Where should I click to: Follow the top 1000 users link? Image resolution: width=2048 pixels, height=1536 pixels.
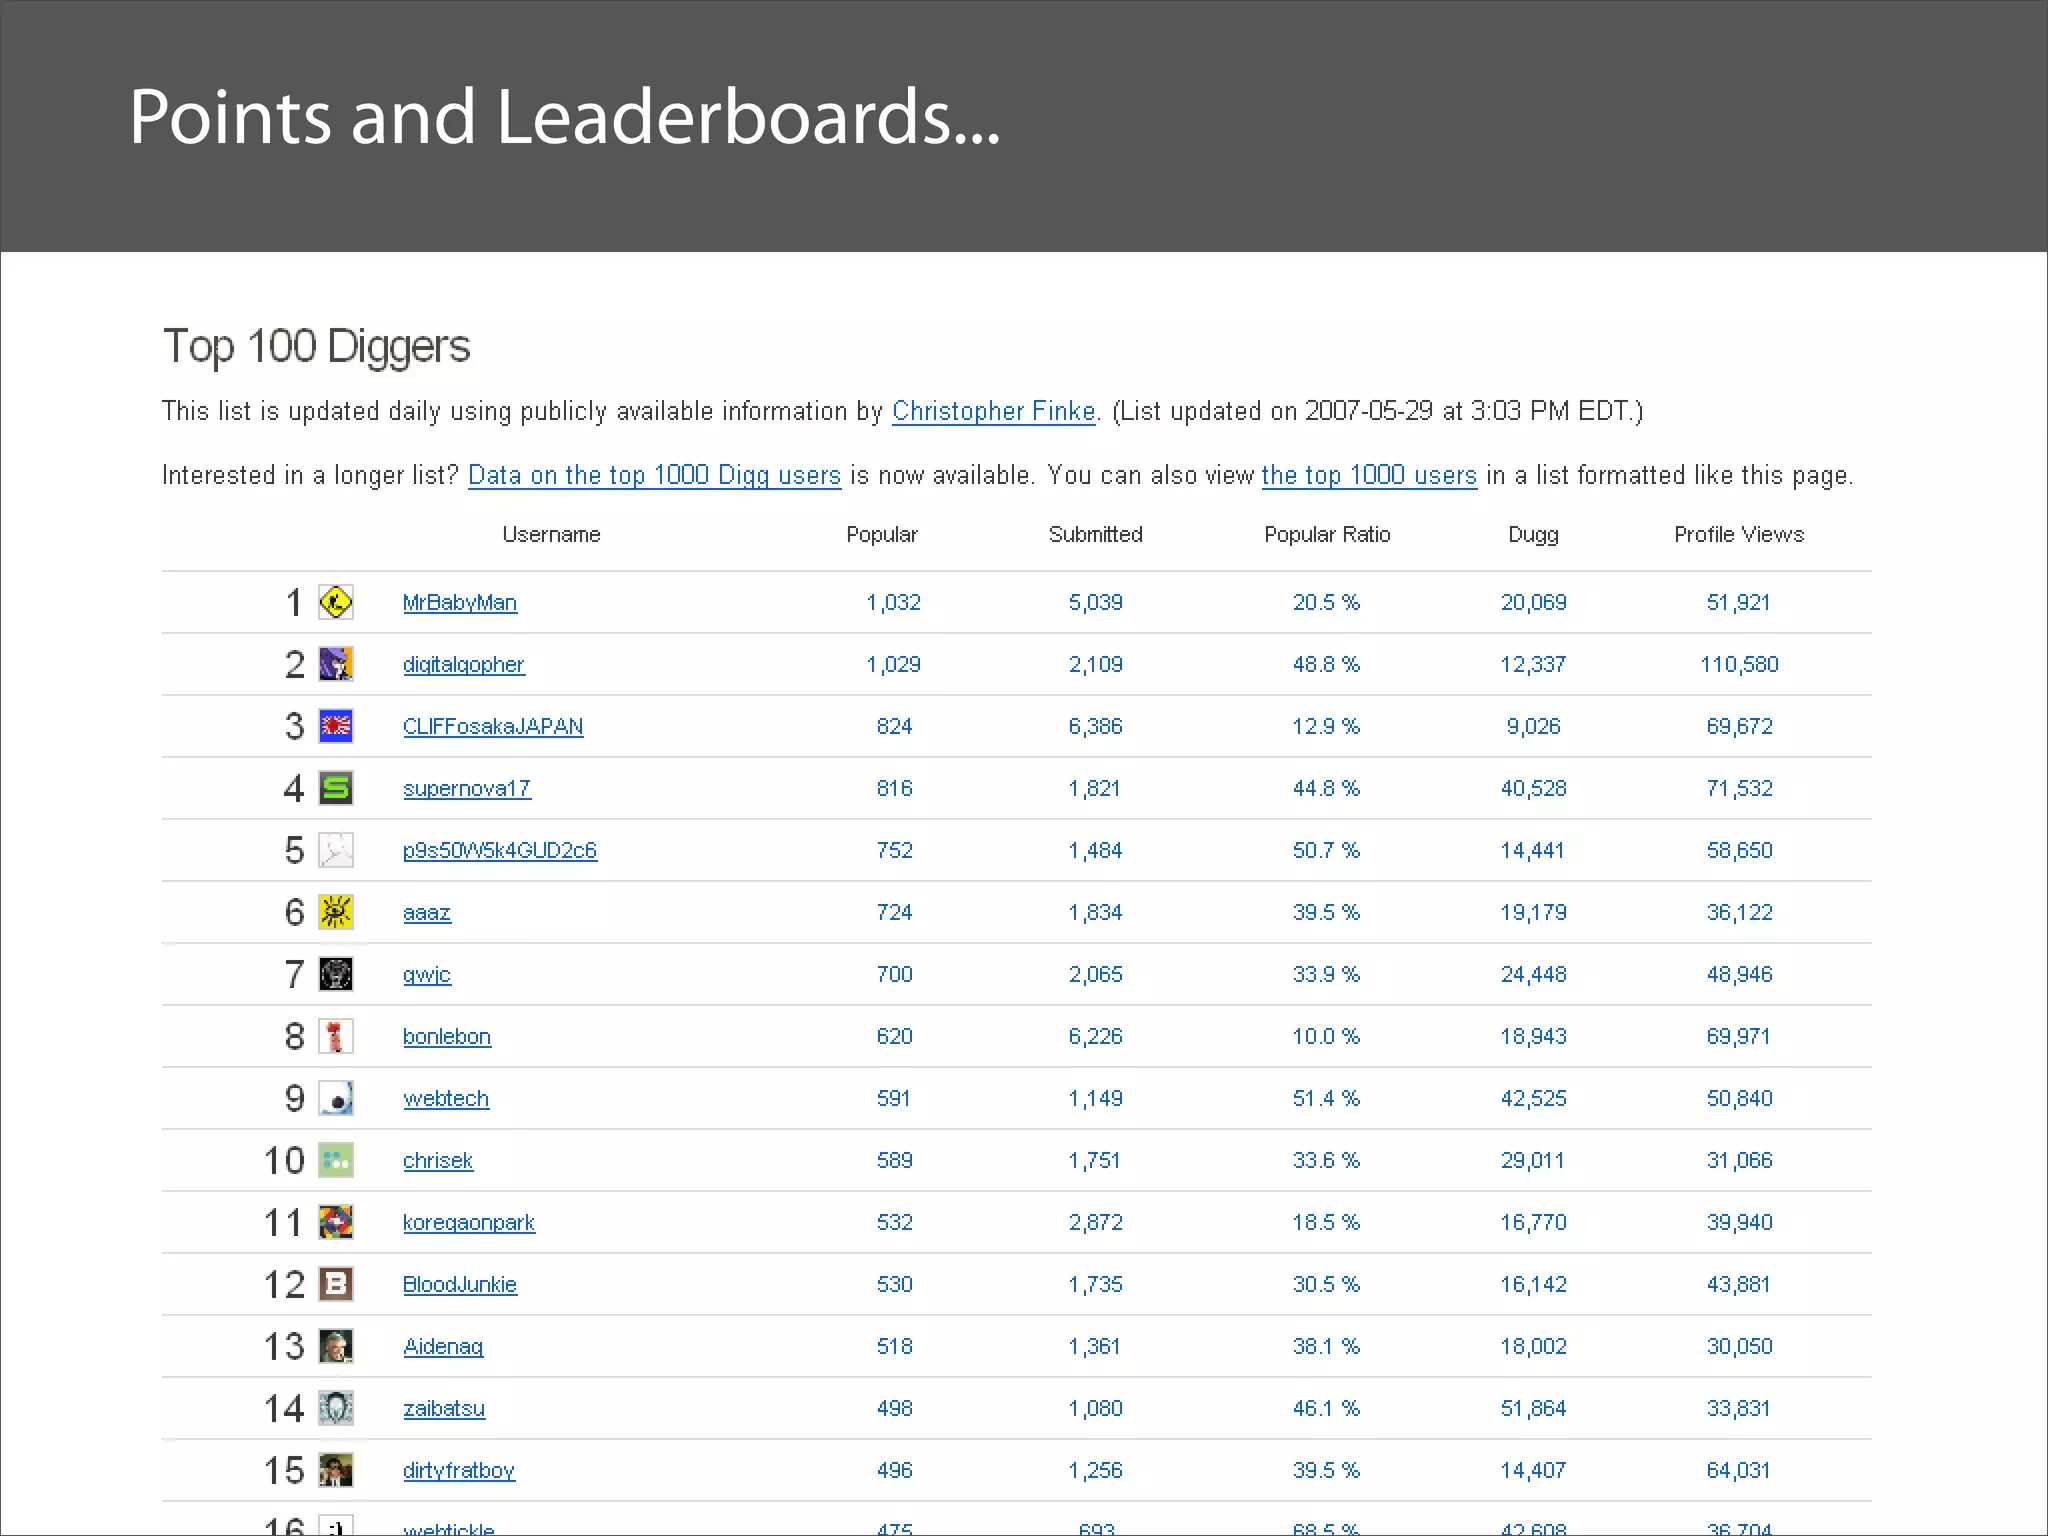pos(1368,475)
